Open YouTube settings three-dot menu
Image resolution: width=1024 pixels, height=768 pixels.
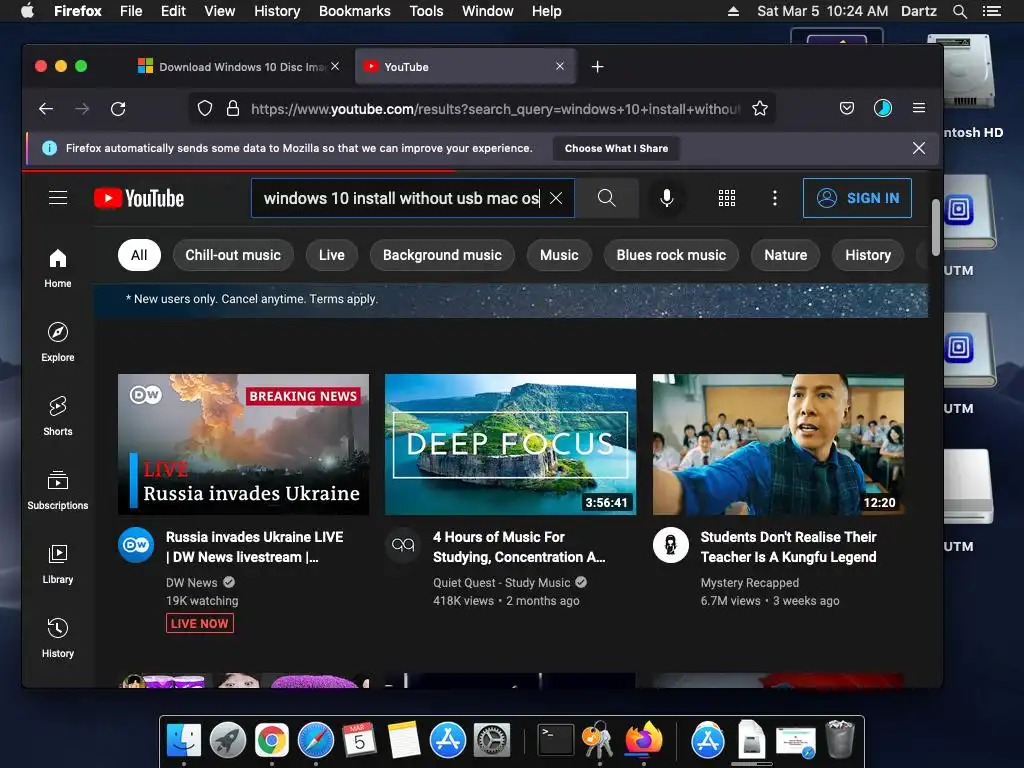[x=775, y=198]
